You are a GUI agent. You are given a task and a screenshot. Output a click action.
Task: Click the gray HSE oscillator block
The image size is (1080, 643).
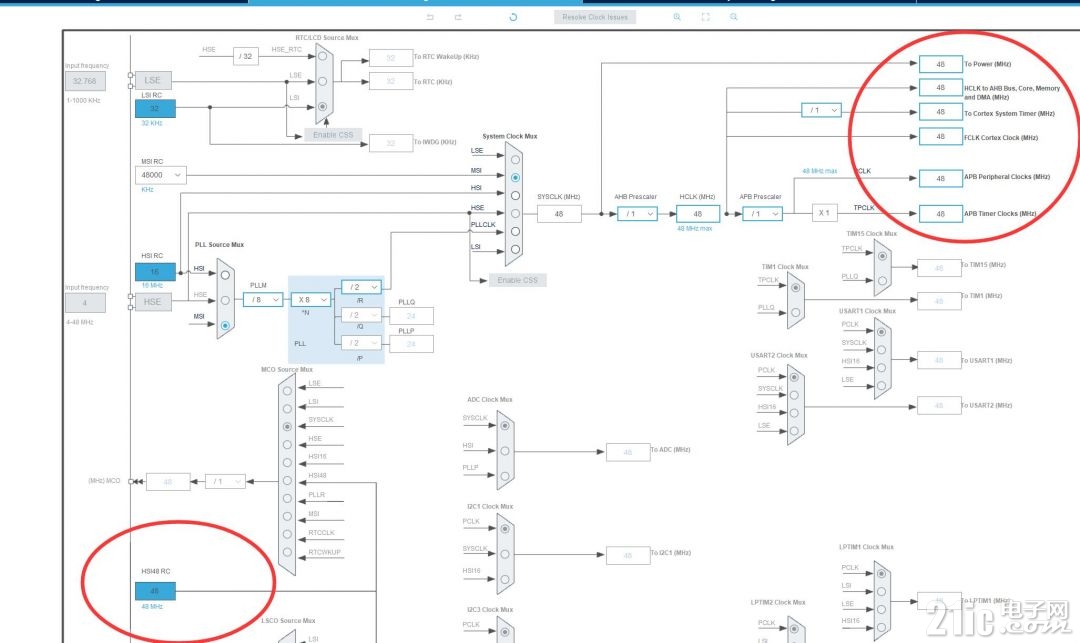pos(152,302)
